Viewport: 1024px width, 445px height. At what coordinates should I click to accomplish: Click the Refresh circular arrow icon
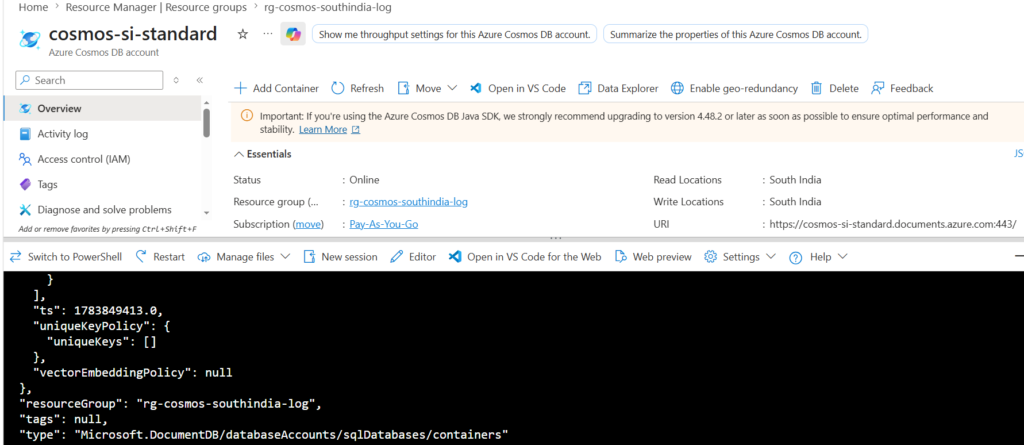338,88
